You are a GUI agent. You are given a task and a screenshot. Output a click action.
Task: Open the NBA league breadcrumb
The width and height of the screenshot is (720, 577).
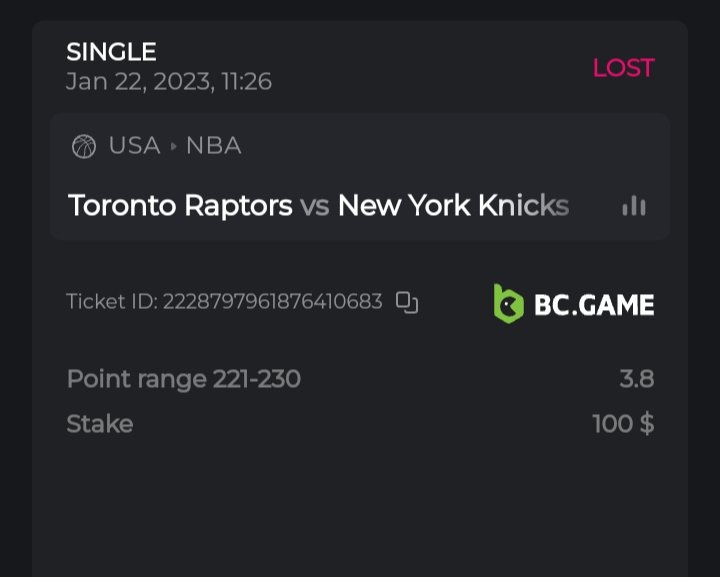(x=213, y=146)
